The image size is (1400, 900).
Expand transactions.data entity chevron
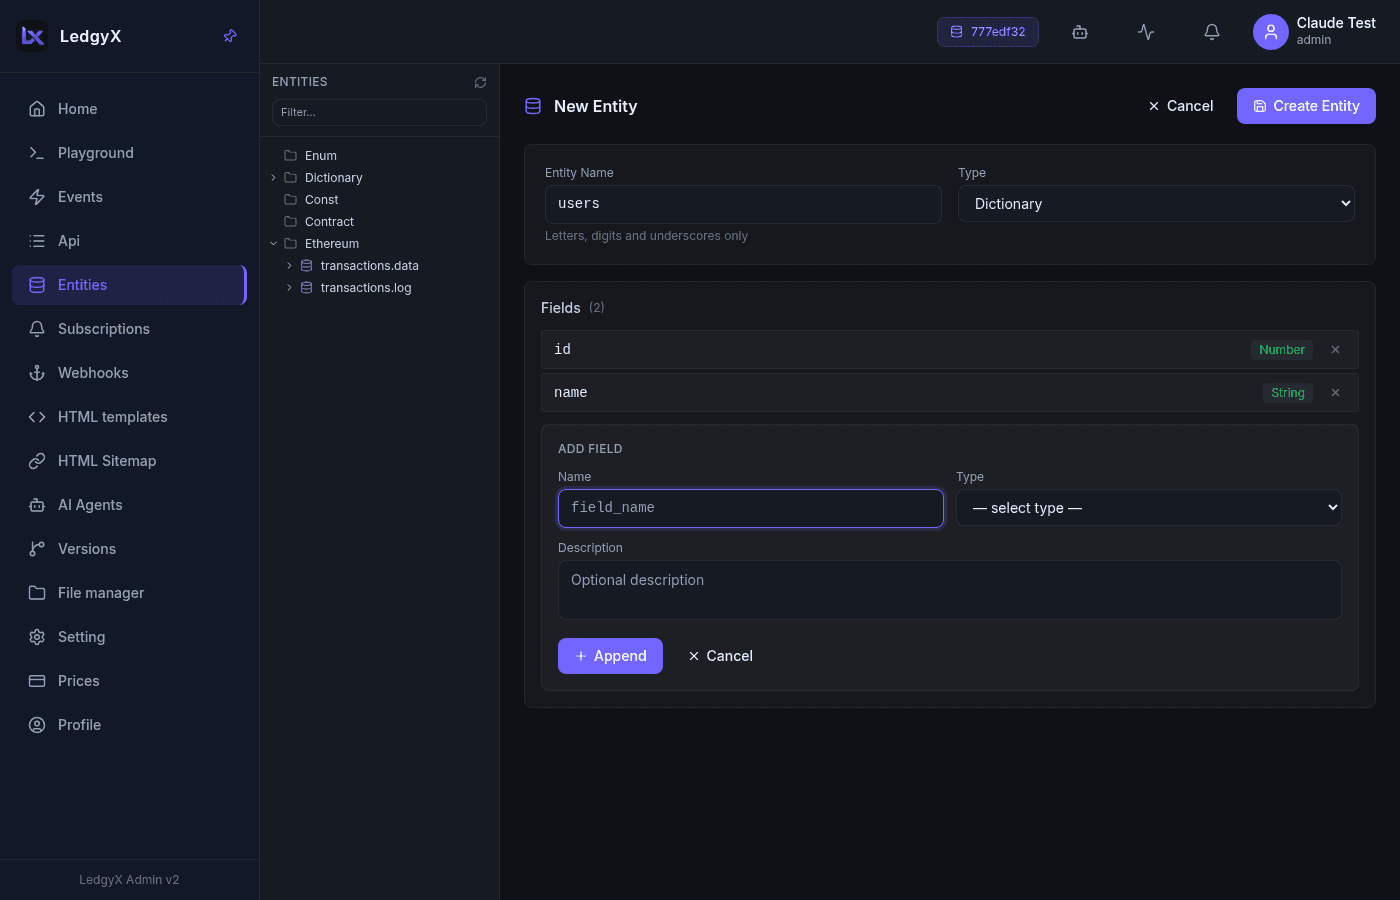point(290,266)
